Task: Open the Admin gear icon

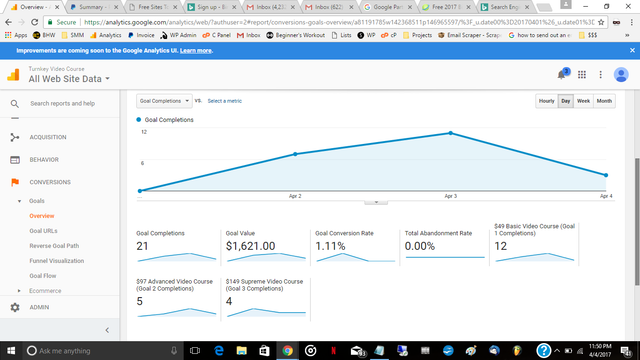Action: coord(15,307)
